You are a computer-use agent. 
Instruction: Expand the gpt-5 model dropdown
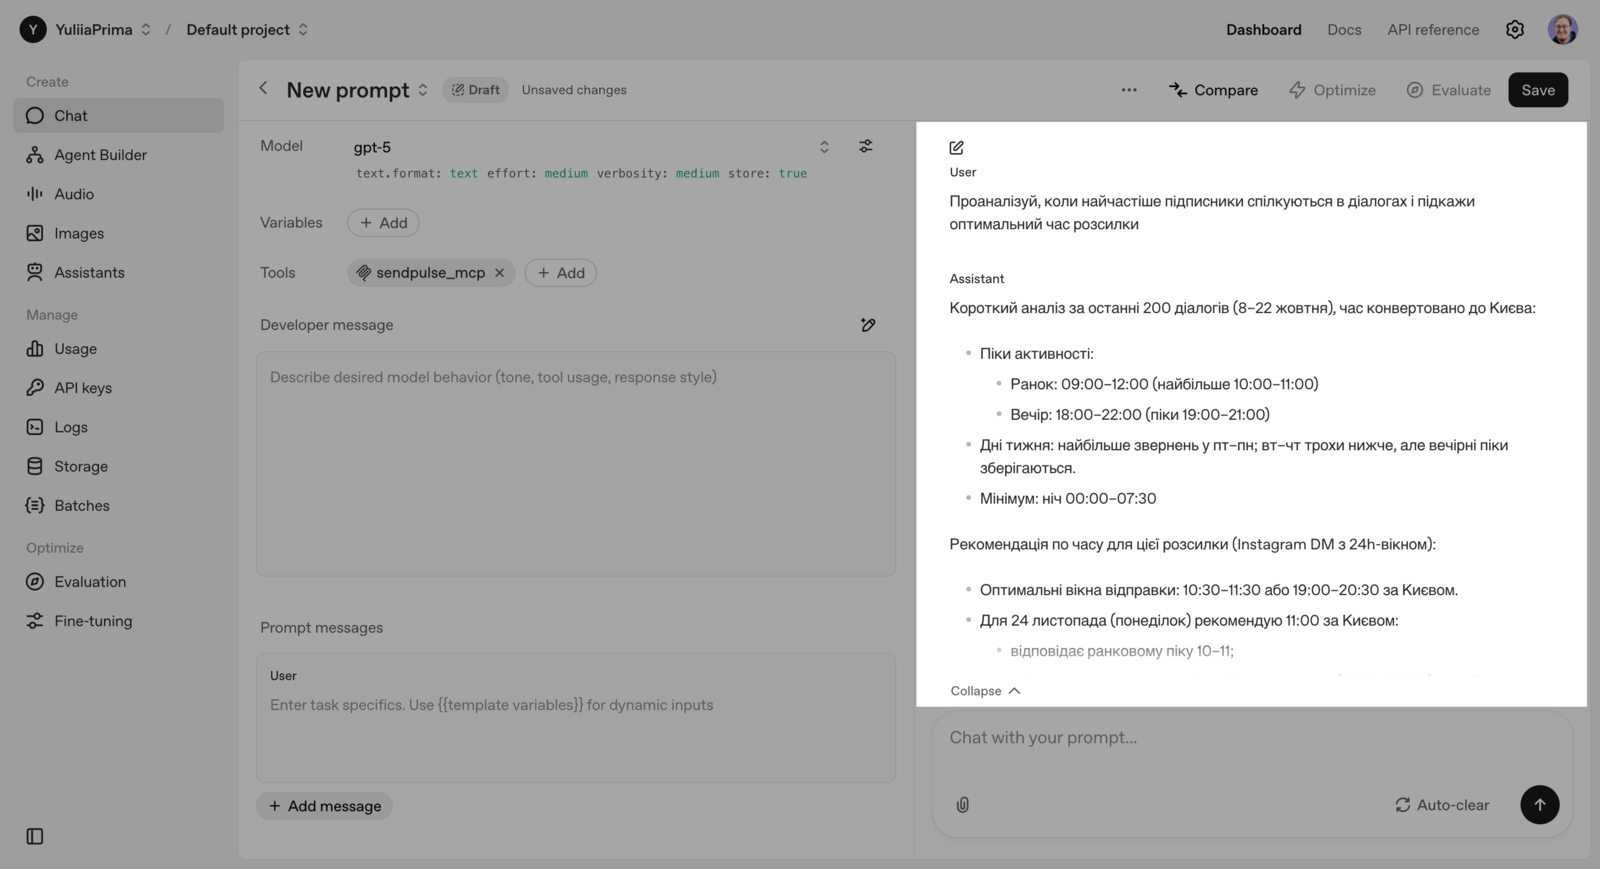824,147
